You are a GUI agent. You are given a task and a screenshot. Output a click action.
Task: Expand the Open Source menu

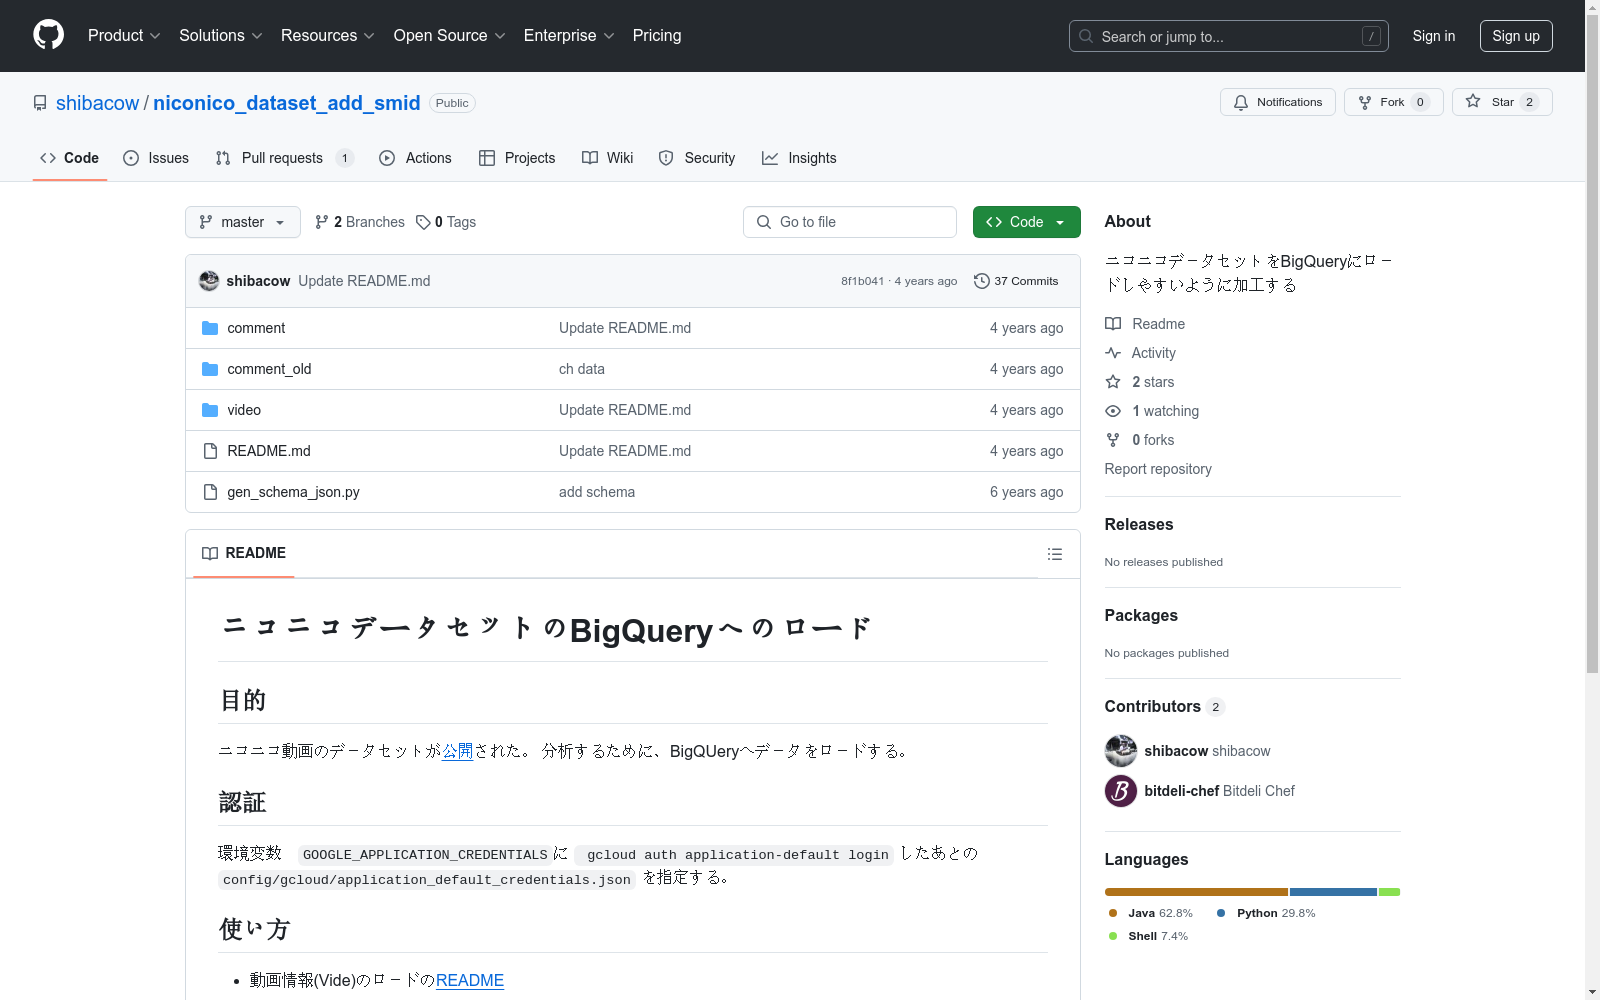(450, 35)
